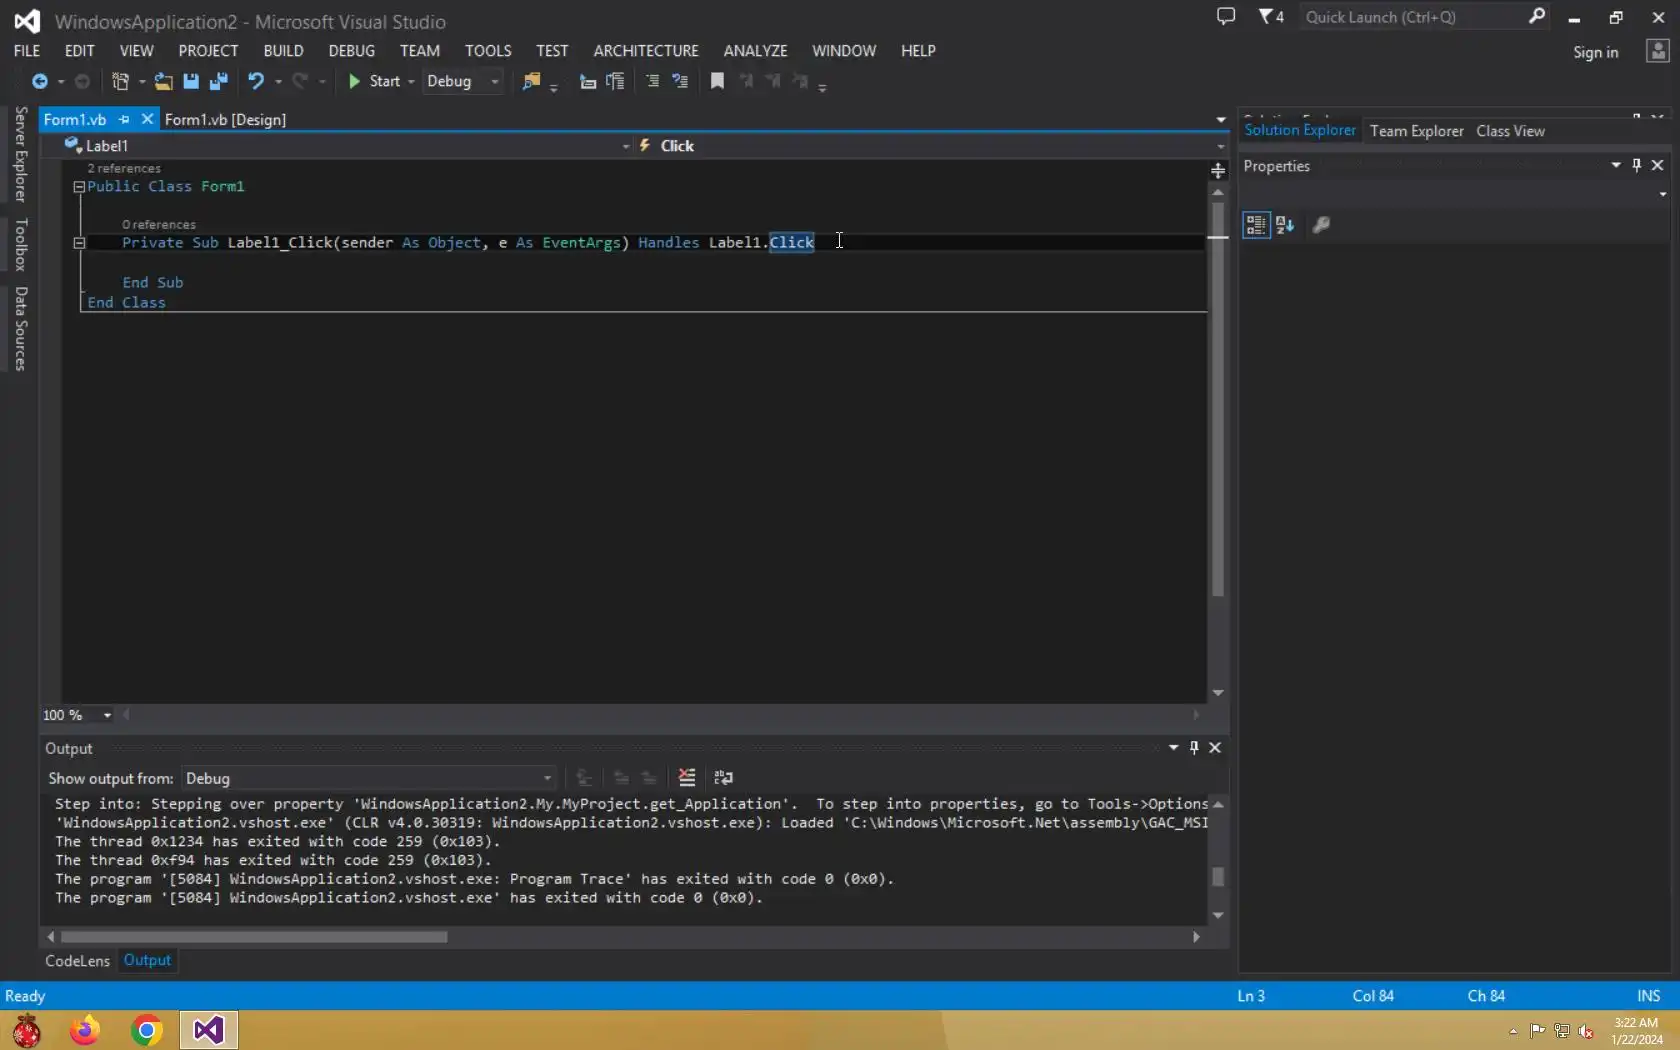
Task: Click the Sign in link
Action: coord(1595,52)
